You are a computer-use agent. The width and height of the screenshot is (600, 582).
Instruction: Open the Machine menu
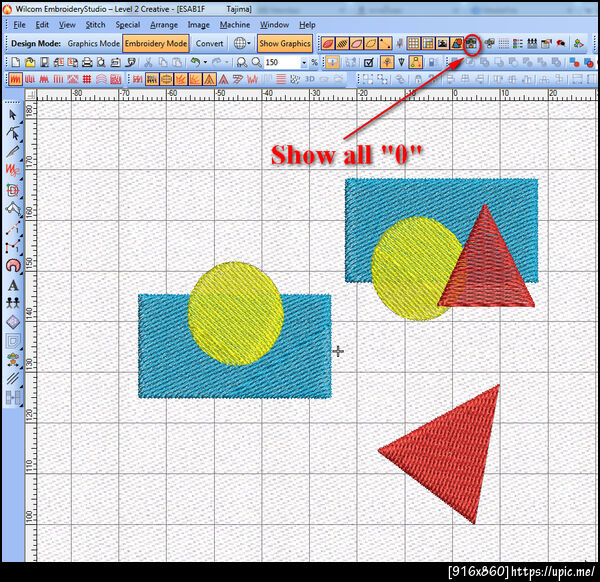coord(235,25)
